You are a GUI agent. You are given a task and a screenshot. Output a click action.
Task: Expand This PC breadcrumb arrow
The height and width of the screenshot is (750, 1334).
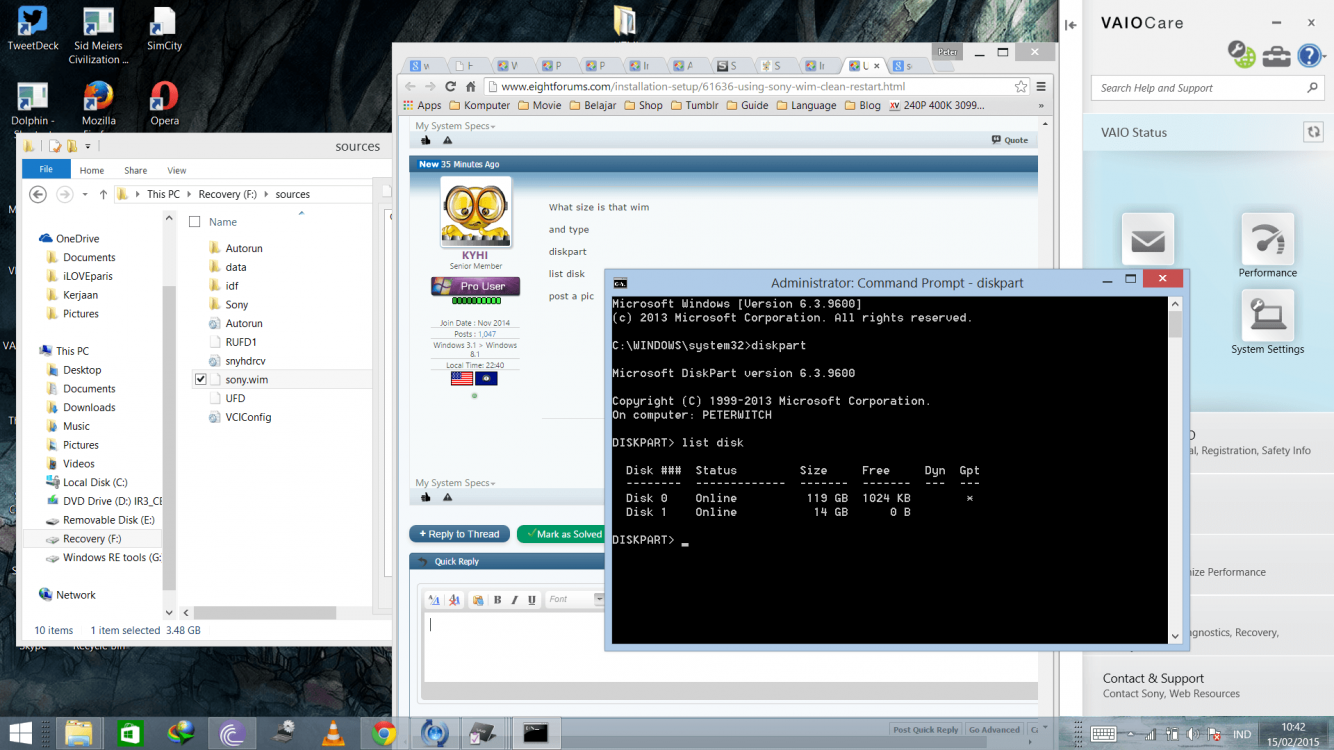[x=190, y=195]
